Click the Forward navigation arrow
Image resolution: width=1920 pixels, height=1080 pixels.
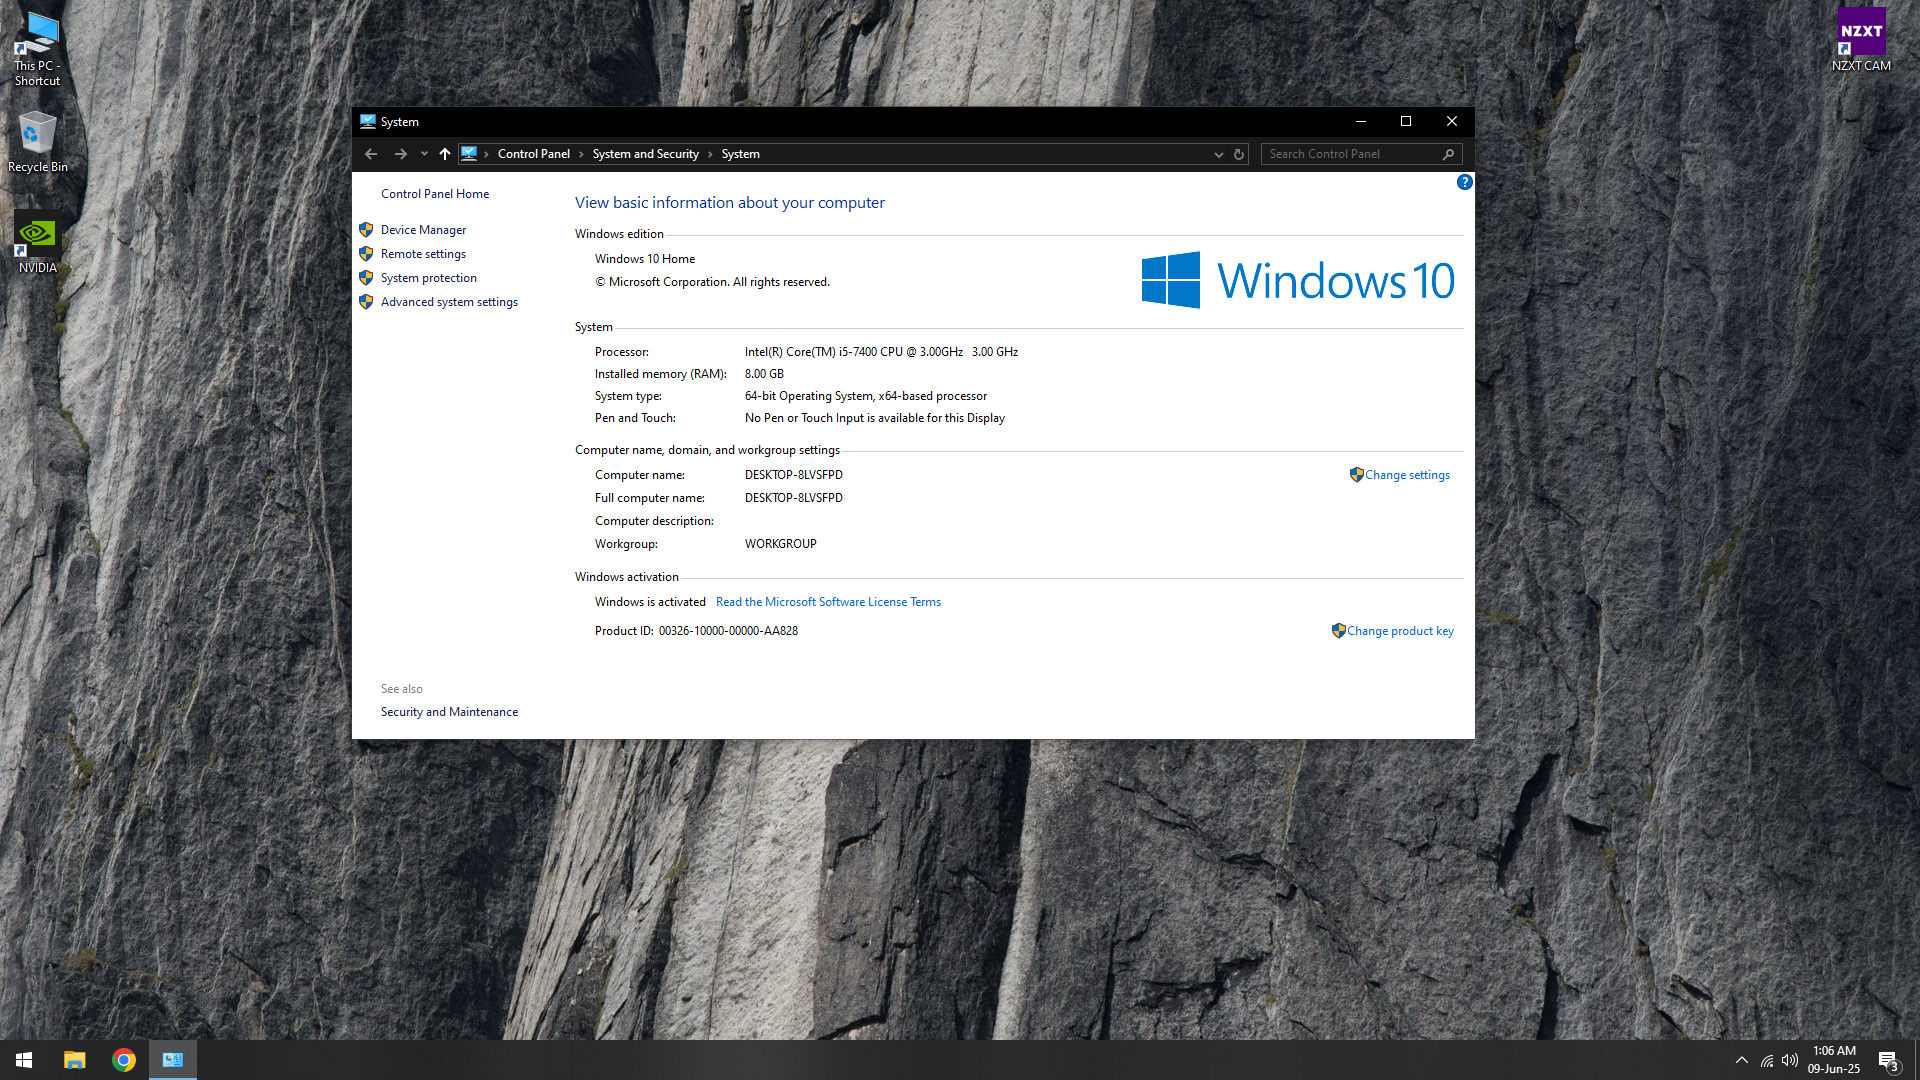pos(400,154)
